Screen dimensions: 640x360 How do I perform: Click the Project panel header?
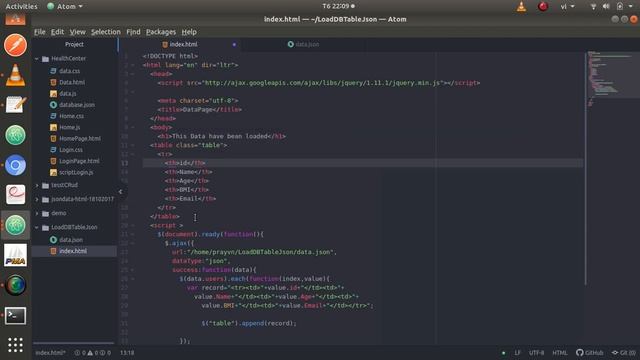tap(74, 44)
